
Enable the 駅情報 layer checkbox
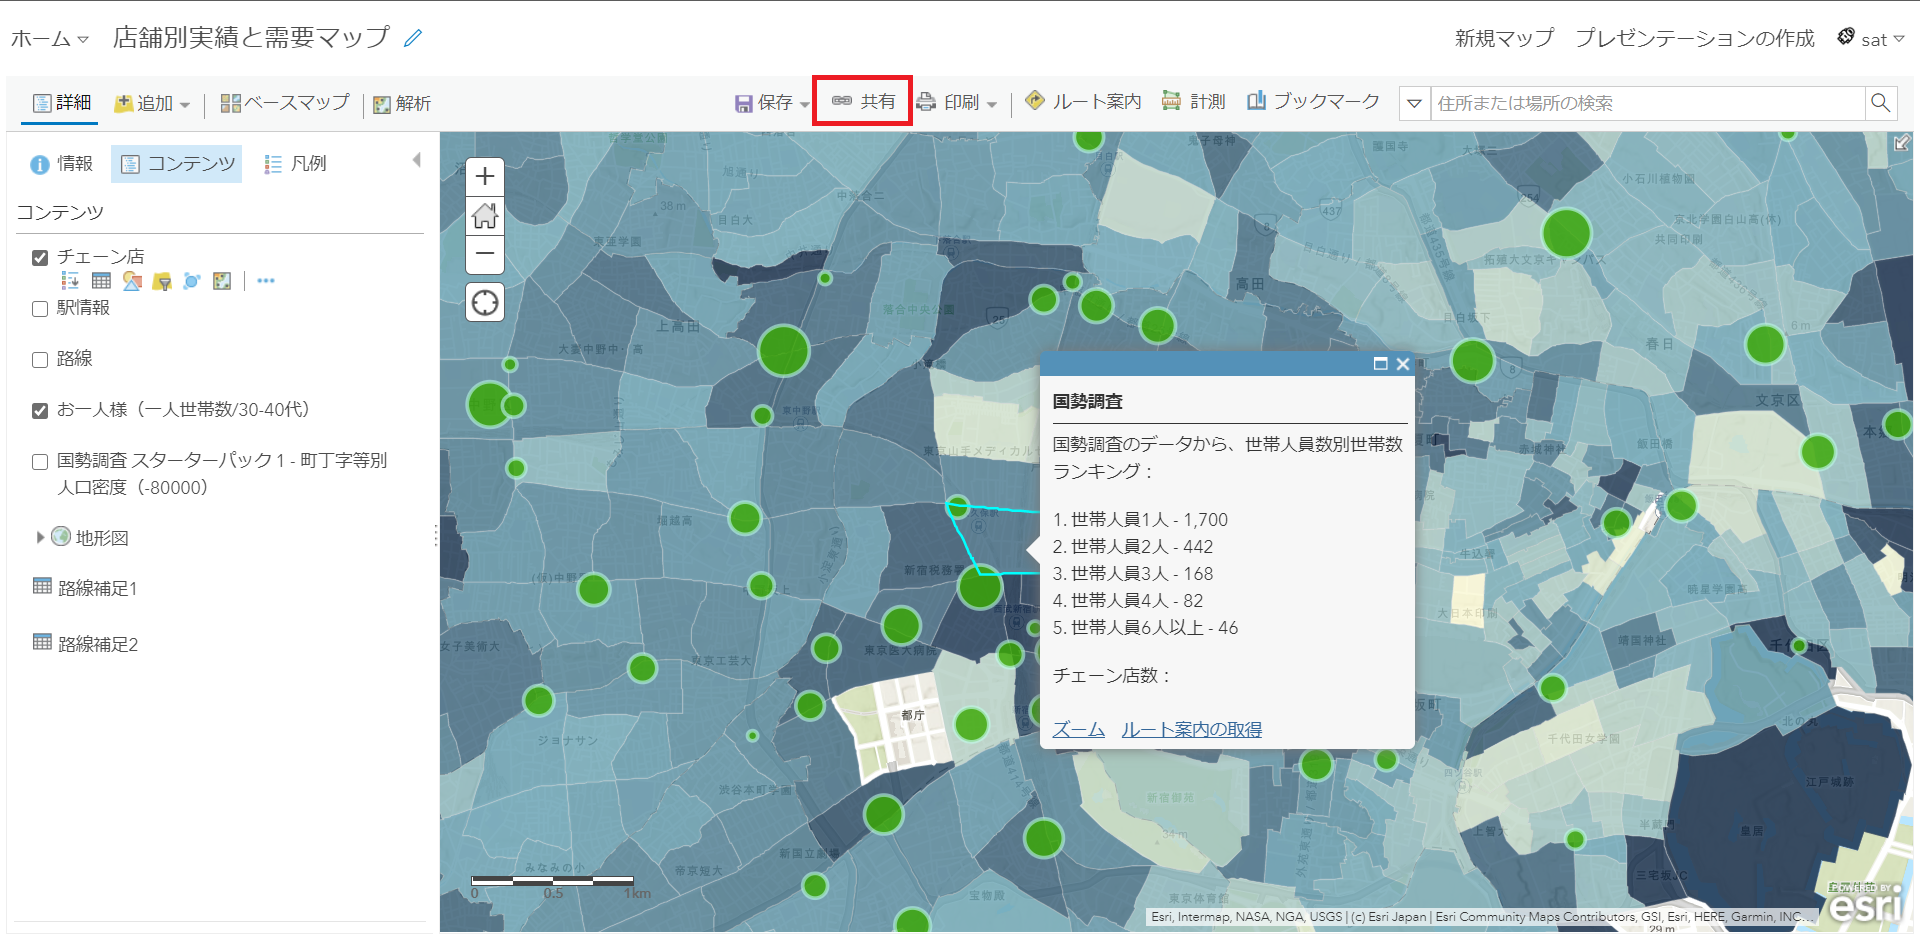pos(40,309)
